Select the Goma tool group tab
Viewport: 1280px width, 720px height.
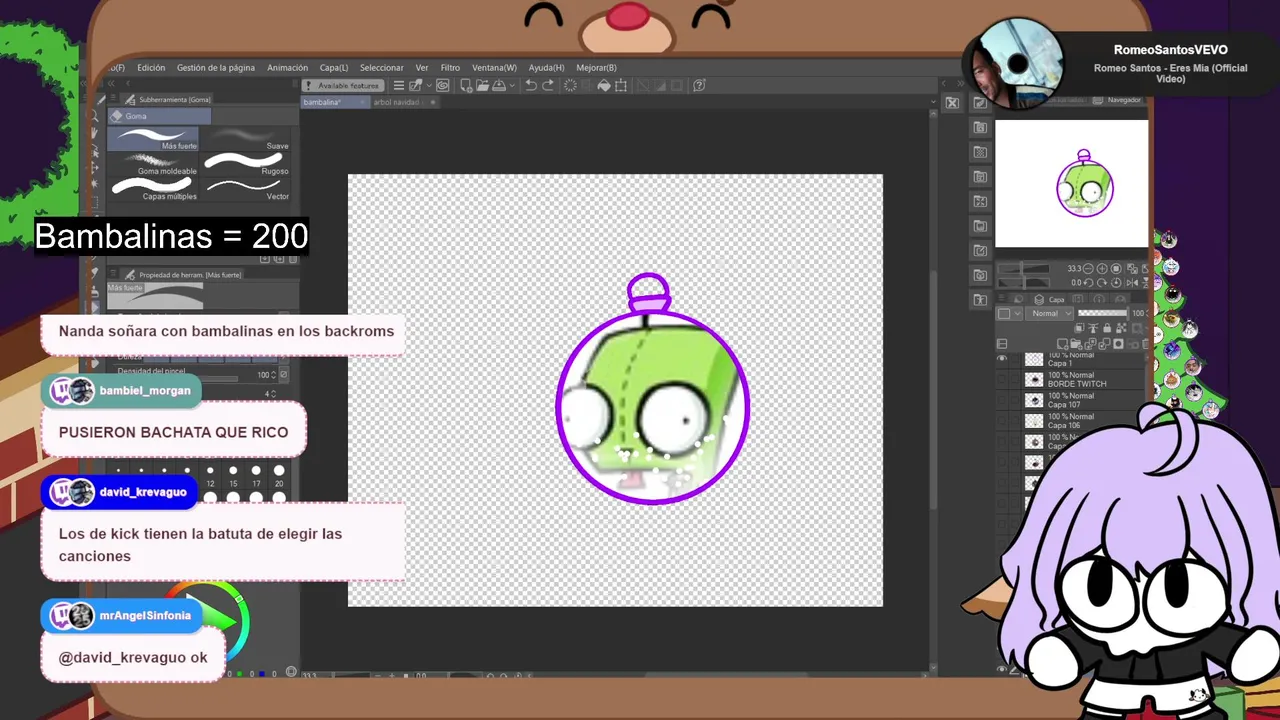(159, 116)
